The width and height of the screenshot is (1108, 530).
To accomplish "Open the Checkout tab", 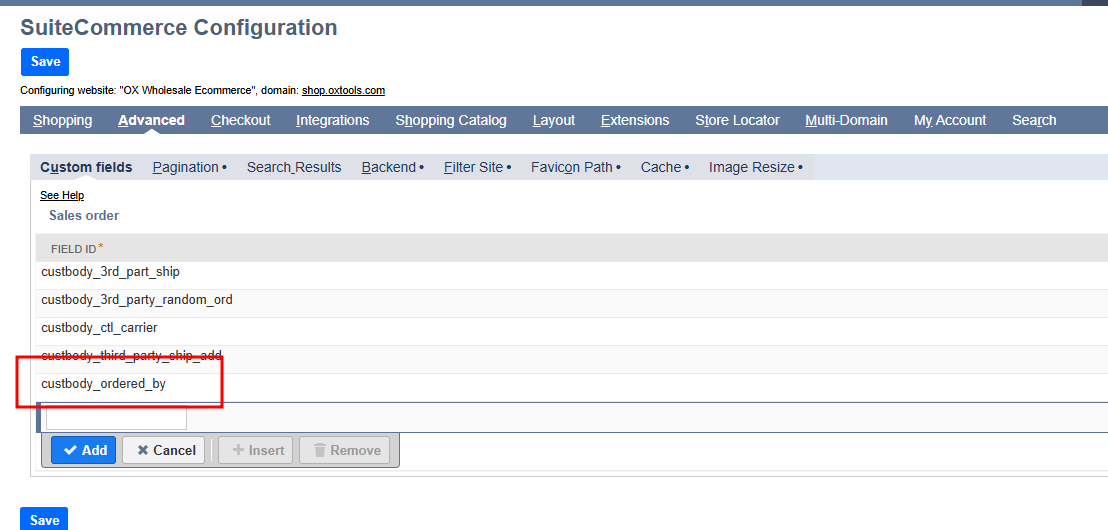I will [240, 120].
